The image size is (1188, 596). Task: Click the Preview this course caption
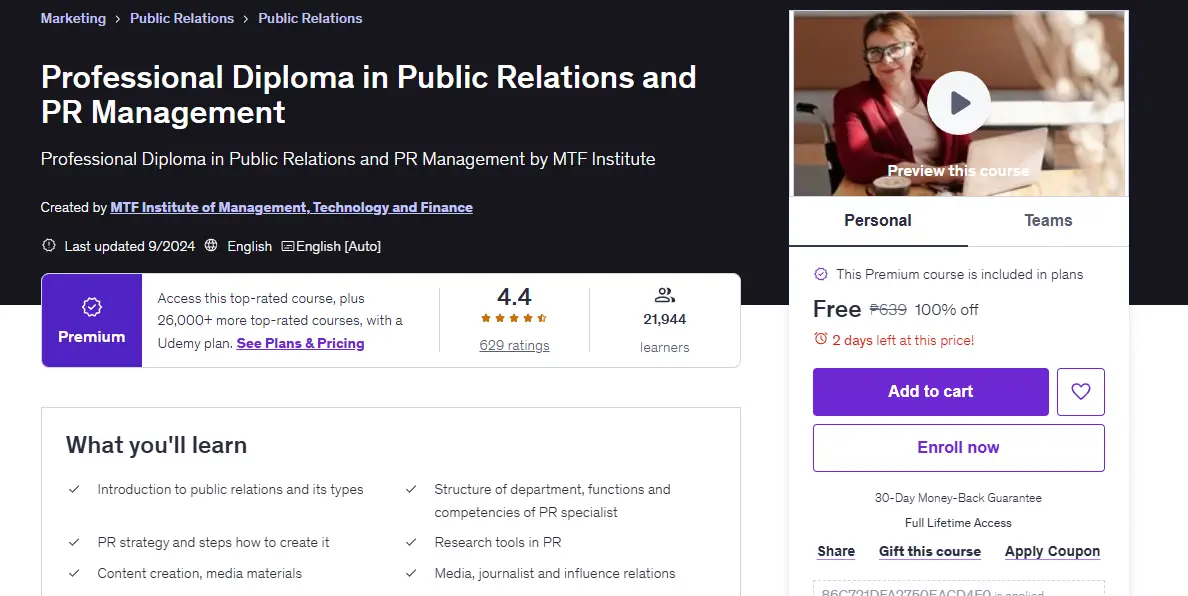(x=958, y=171)
